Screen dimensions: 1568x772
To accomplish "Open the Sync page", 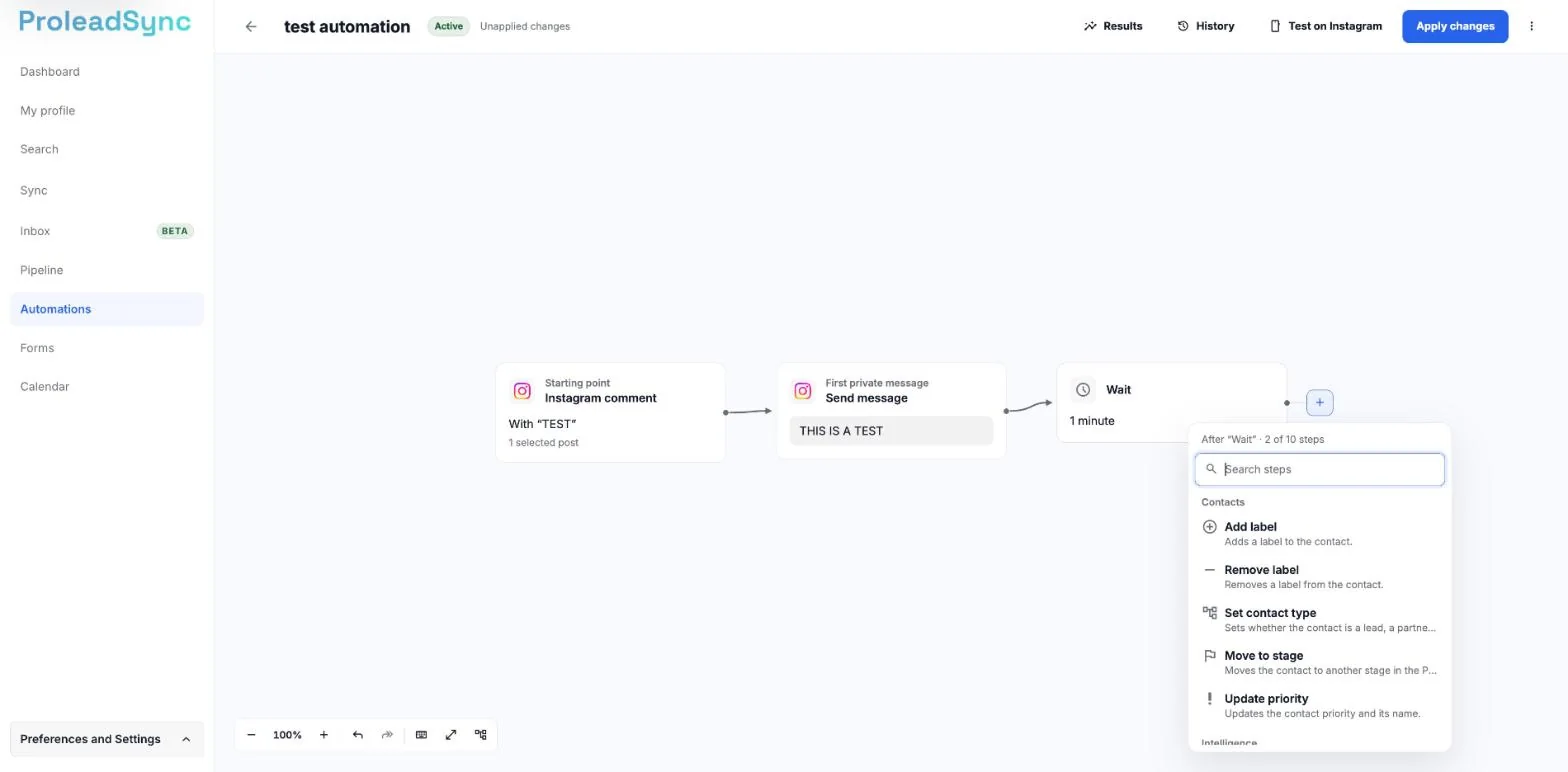I will (x=33, y=190).
